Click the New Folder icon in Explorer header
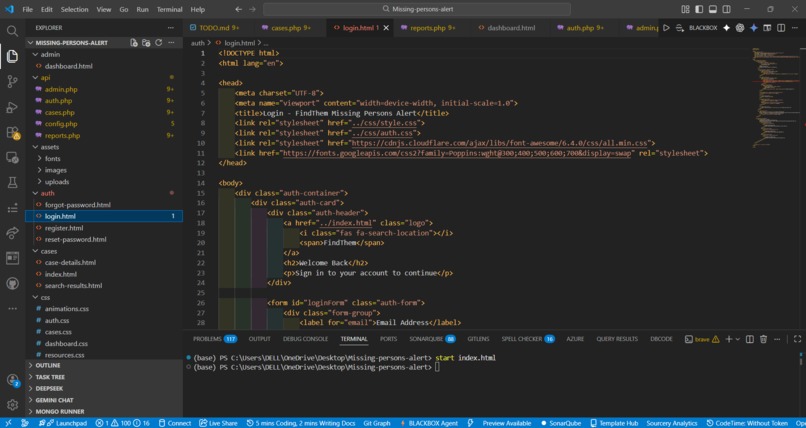 pos(146,43)
